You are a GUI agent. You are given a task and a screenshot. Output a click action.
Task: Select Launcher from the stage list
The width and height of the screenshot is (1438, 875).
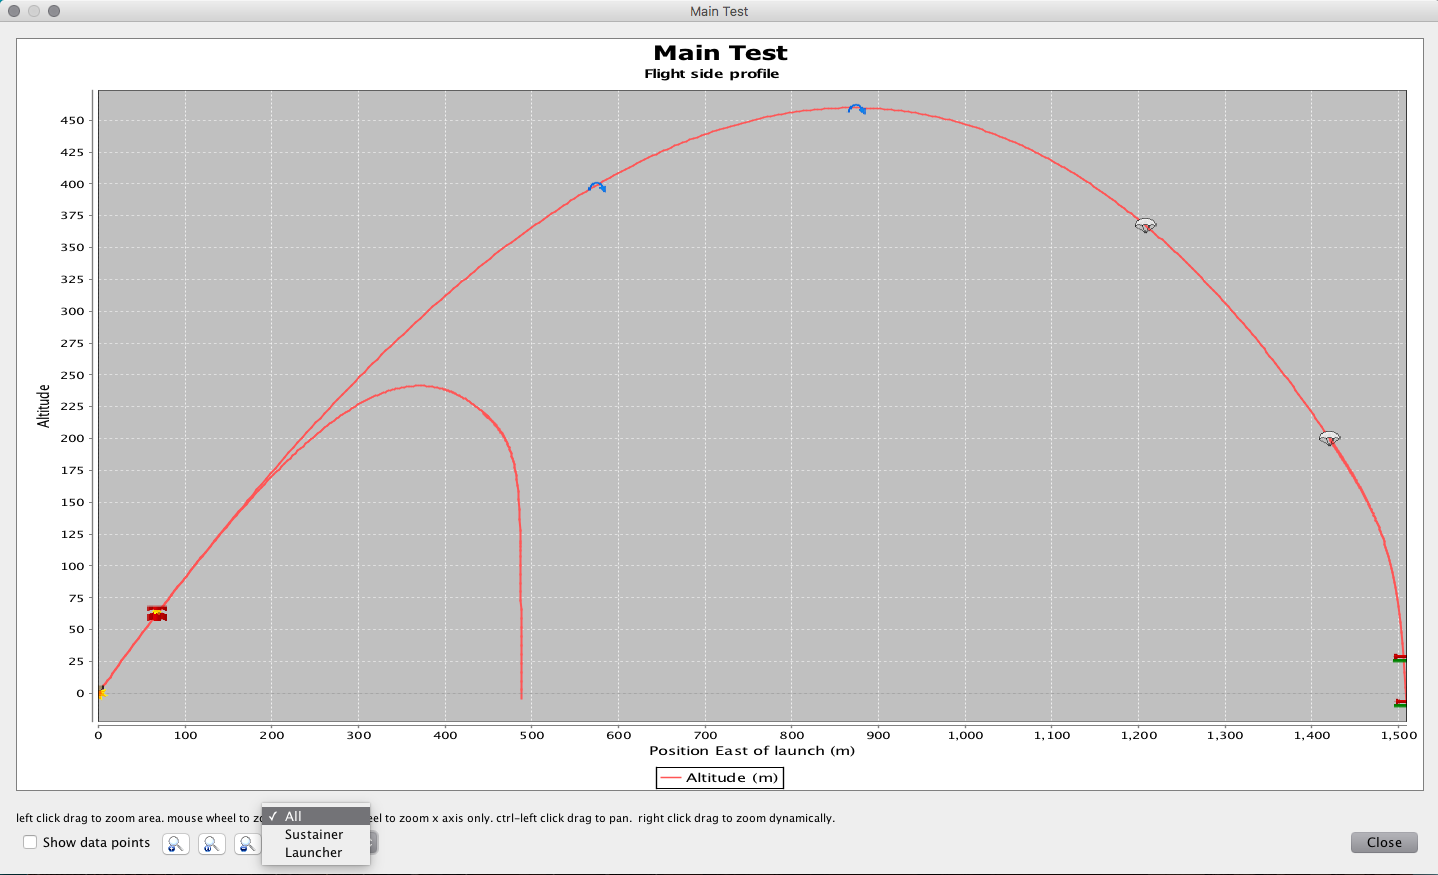pos(313,852)
